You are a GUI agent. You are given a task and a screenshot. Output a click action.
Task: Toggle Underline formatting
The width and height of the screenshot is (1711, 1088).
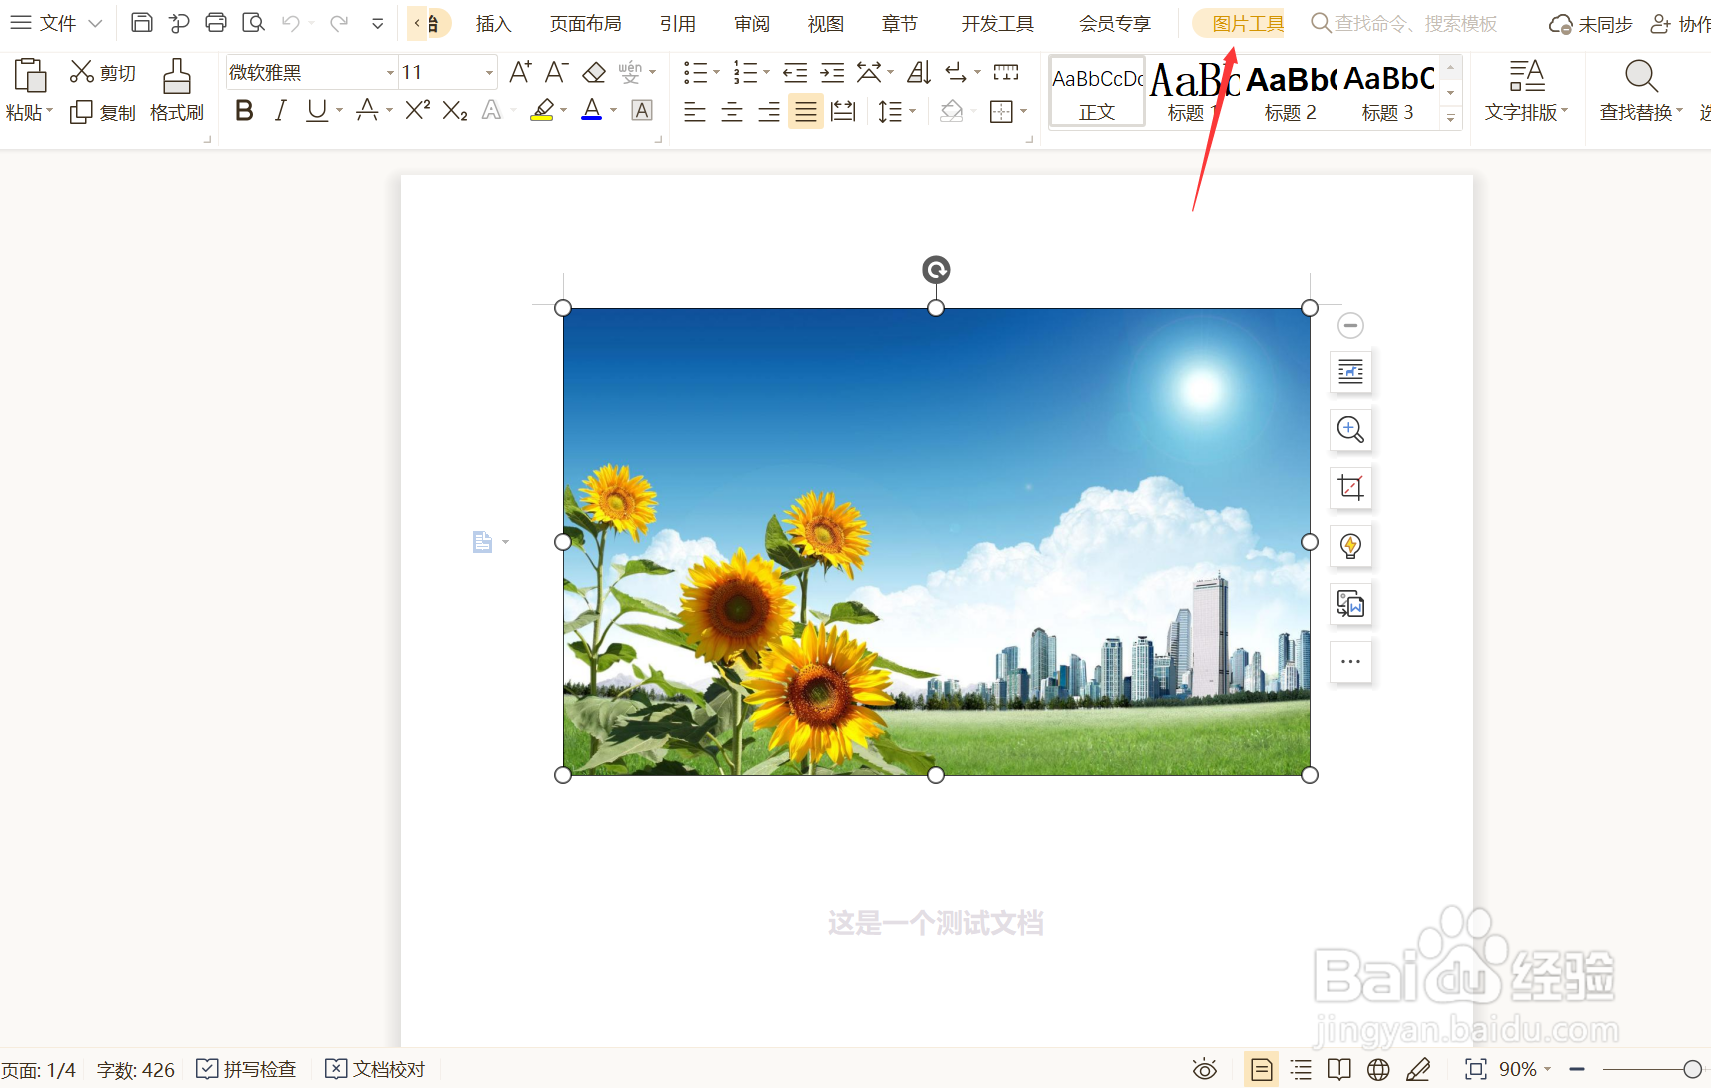pos(317,111)
